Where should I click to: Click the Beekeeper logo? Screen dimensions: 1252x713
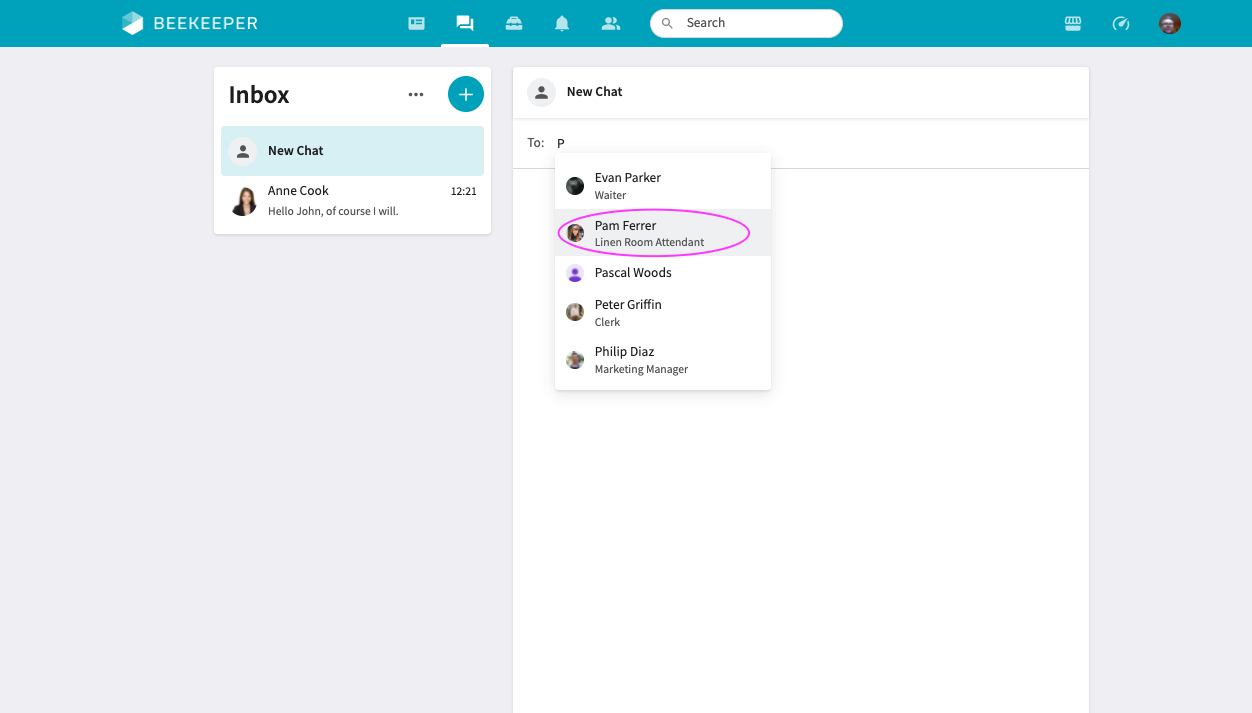[x=190, y=23]
